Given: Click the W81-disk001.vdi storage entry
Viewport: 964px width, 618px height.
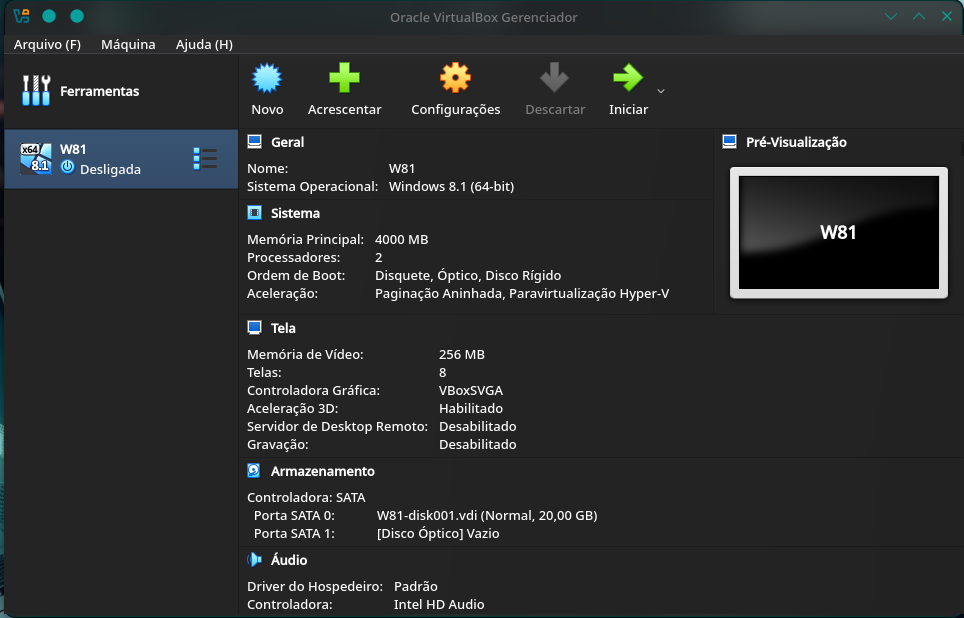Looking at the screenshot, I should (x=487, y=515).
